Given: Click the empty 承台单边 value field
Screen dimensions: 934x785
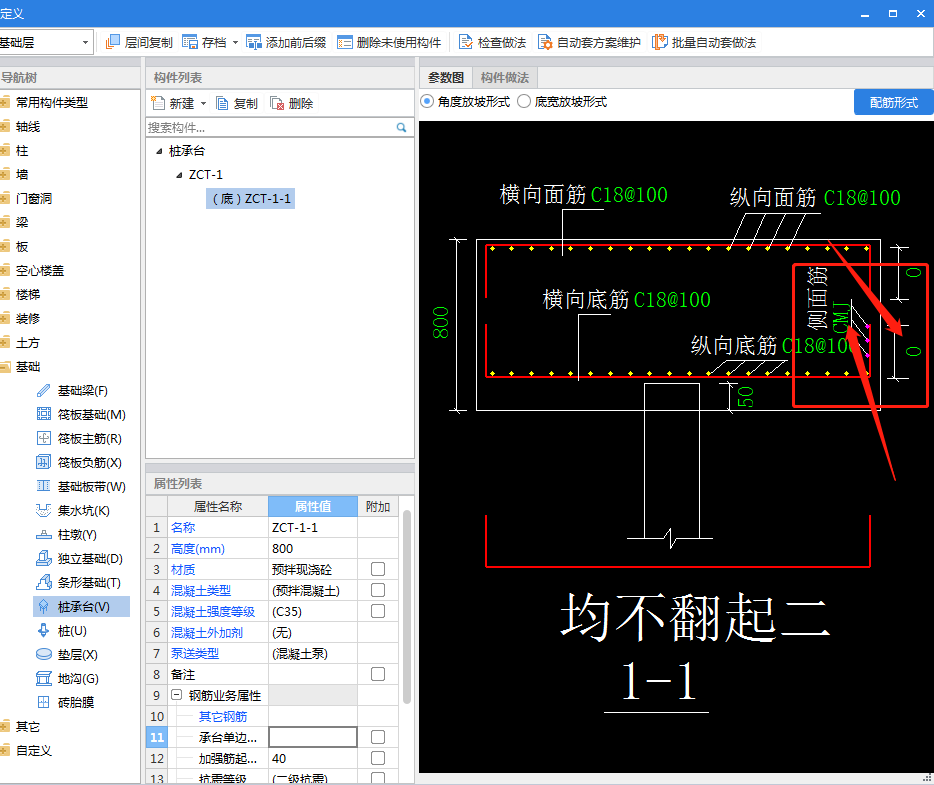Looking at the screenshot, I should [313, 737].
